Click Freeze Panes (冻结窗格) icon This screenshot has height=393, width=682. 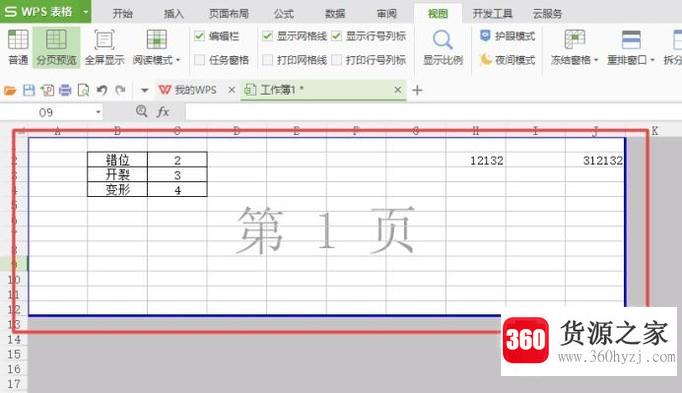click(575, 39)
